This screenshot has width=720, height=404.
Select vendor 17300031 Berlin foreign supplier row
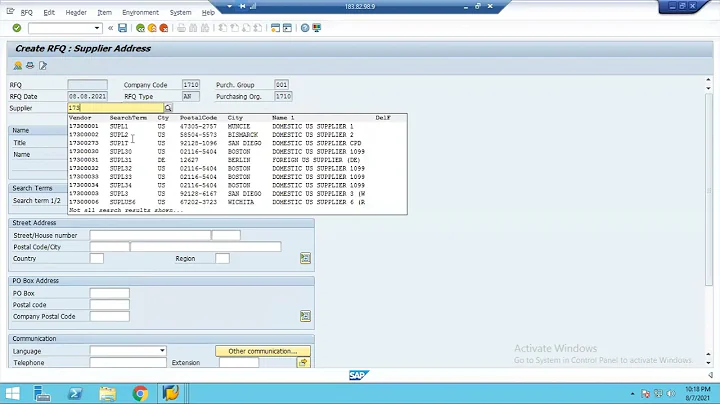(237, 160)
